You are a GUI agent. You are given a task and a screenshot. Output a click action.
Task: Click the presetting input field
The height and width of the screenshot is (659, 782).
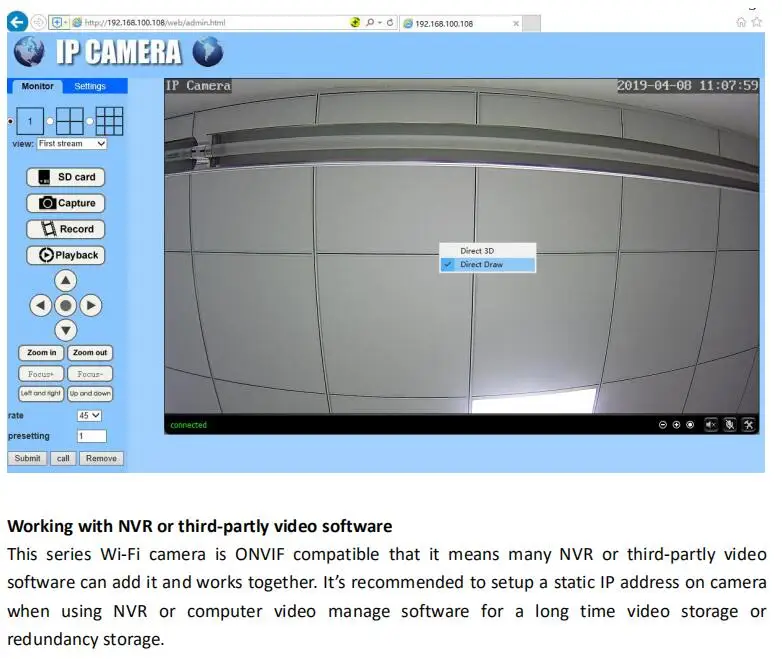92,436
